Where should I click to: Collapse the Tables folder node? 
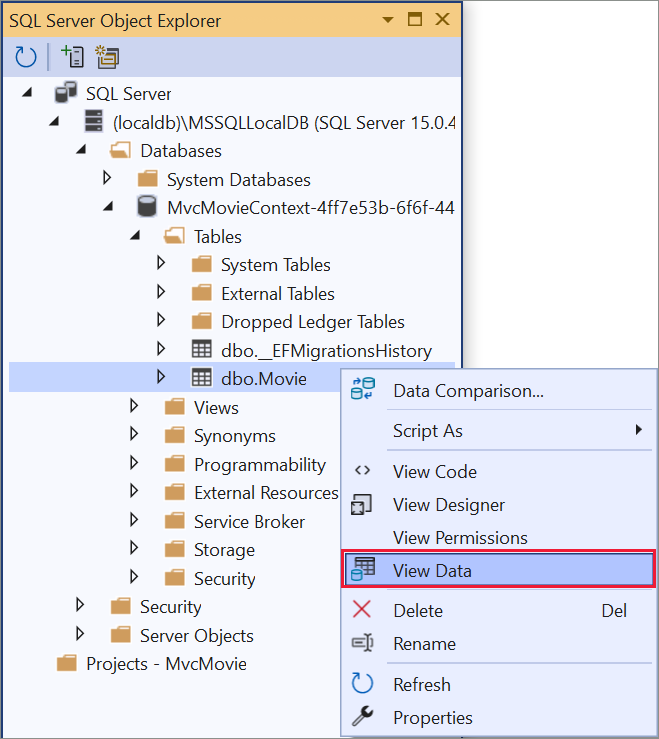134,236
